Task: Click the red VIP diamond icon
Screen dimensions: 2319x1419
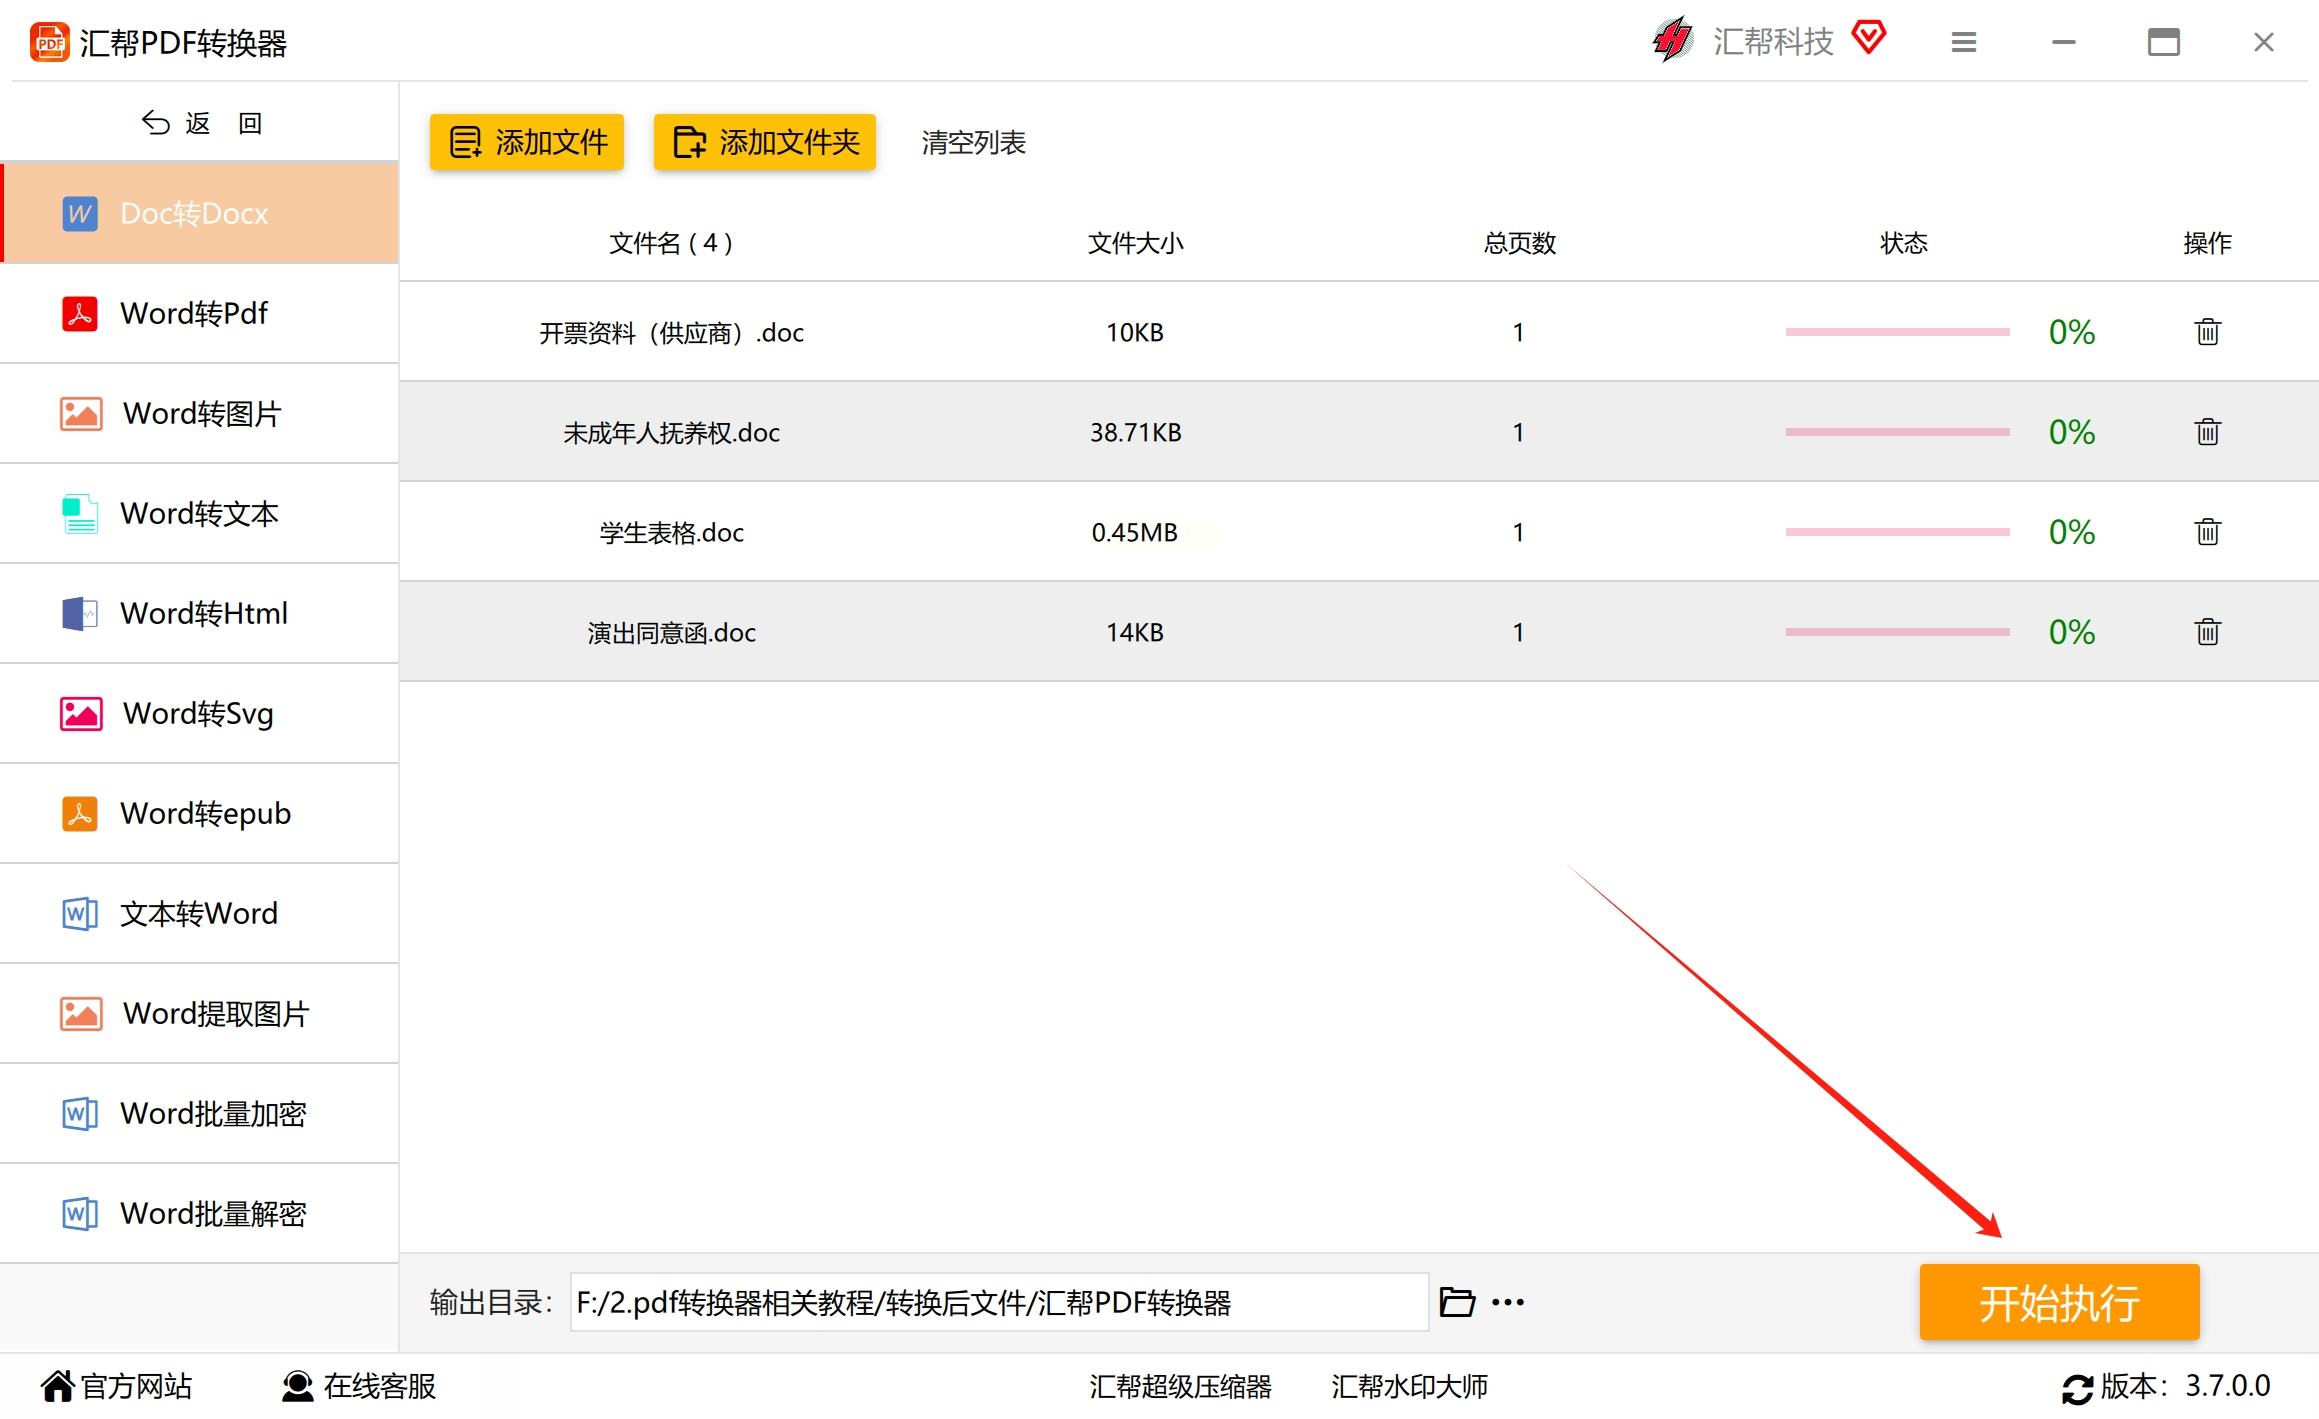Action: point(1868,38)
